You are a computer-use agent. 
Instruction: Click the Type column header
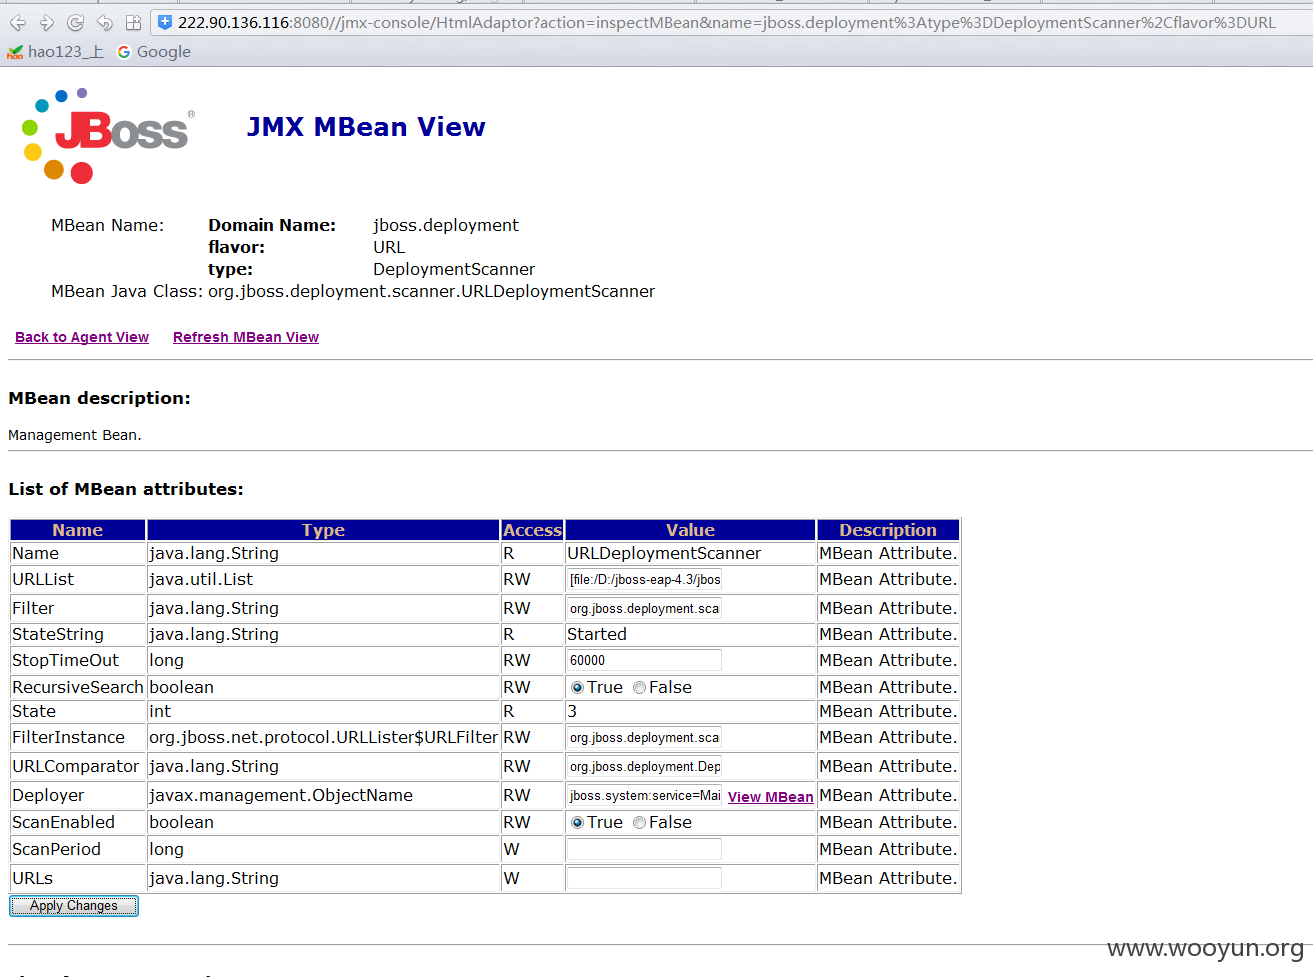coord(323,530)
